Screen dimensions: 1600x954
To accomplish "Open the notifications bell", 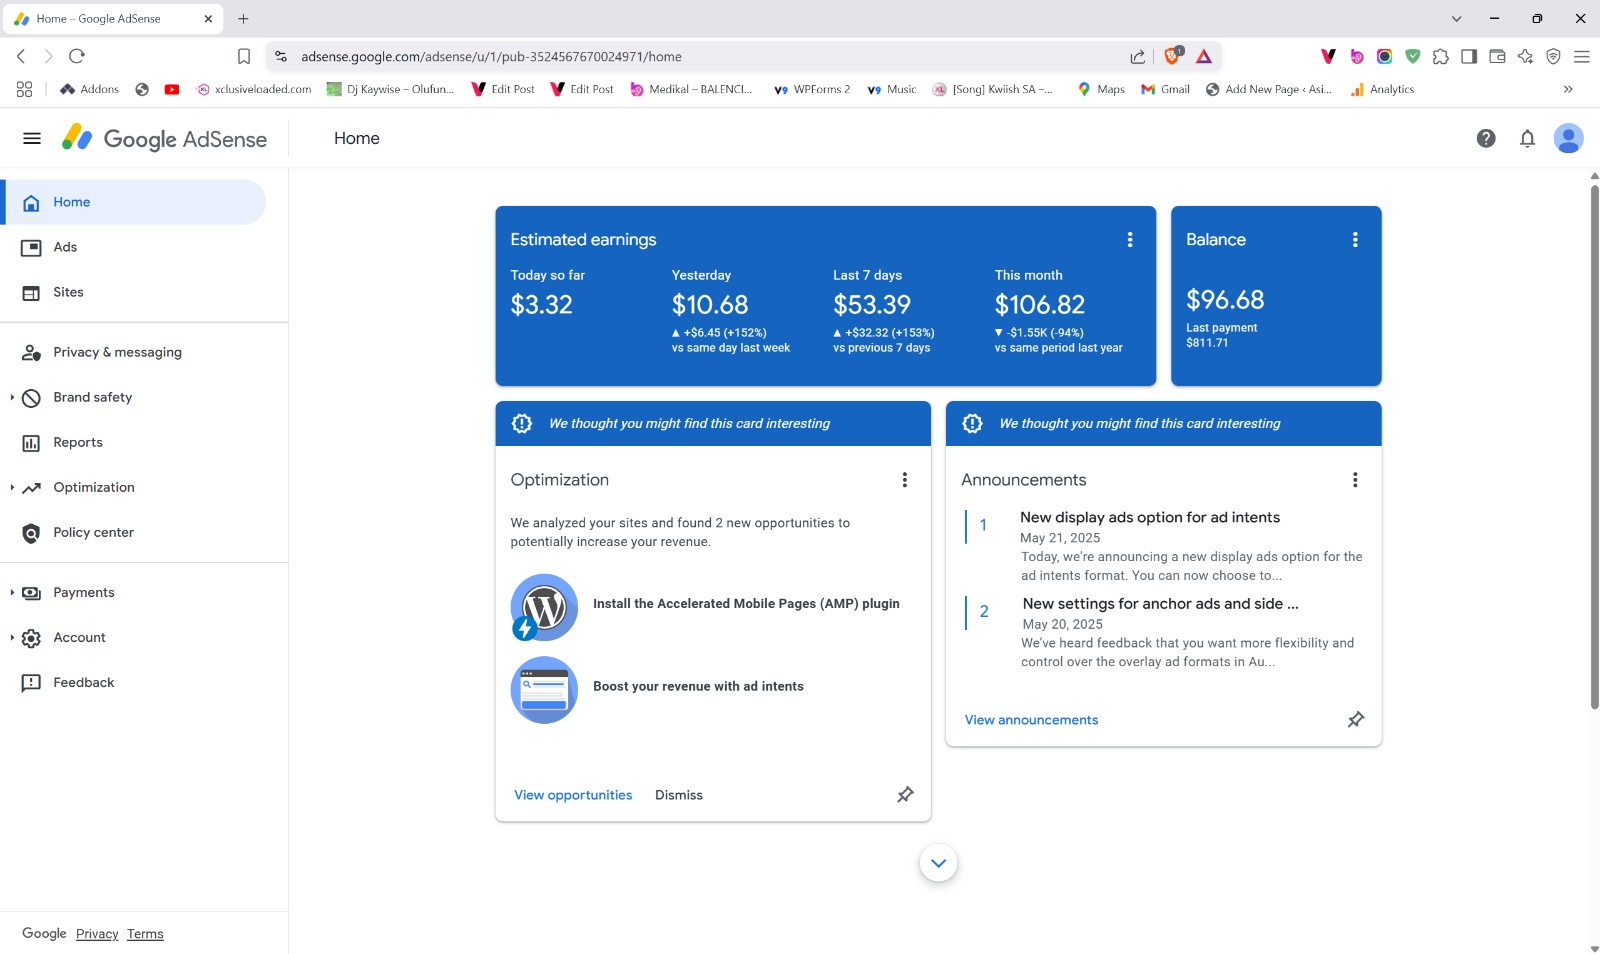I will click(1527, 139).
